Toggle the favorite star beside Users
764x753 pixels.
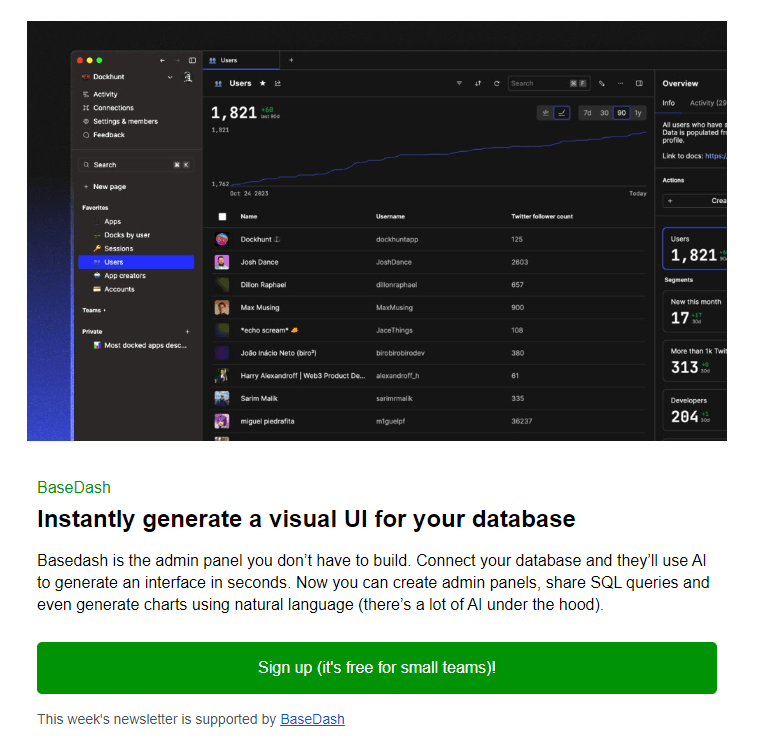click(x=263, y=83)
